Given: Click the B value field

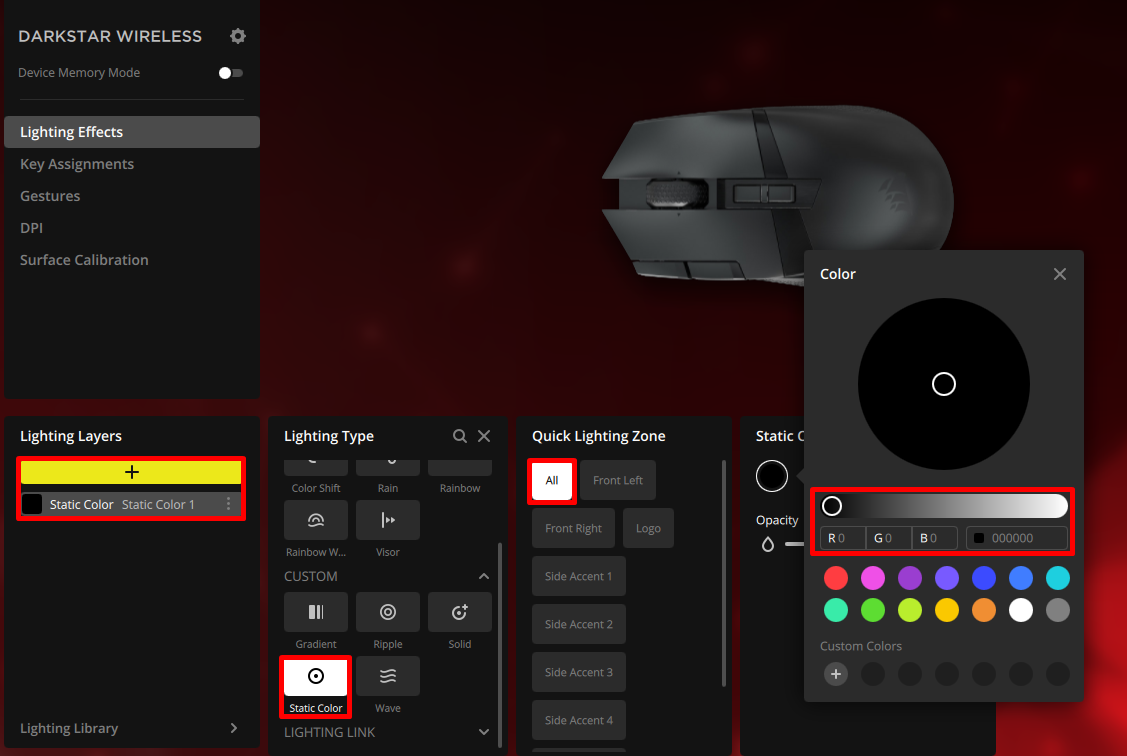Looking at the screenshot, I should pyautogui.click(x=934, y=538).
